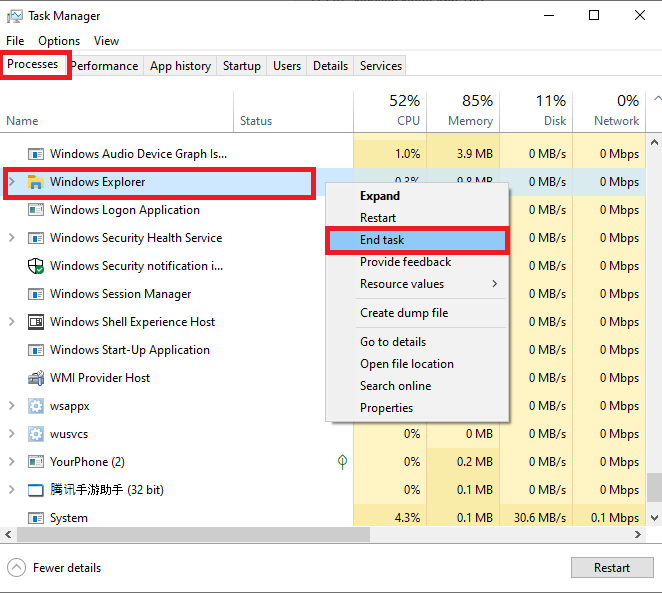Expand the 腾讯手游助手 (32 bit) group

coord(12,490)
